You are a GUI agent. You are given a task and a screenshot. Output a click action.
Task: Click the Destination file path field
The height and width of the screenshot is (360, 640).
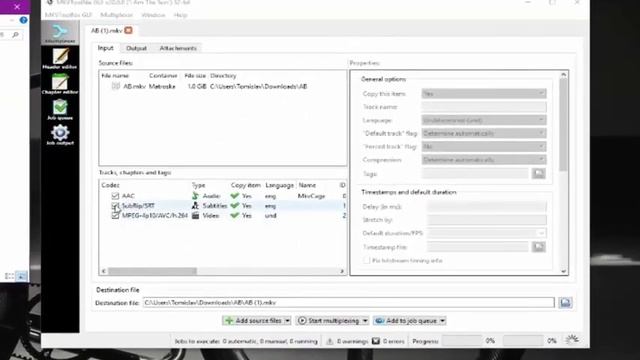(x=349, y=302)
